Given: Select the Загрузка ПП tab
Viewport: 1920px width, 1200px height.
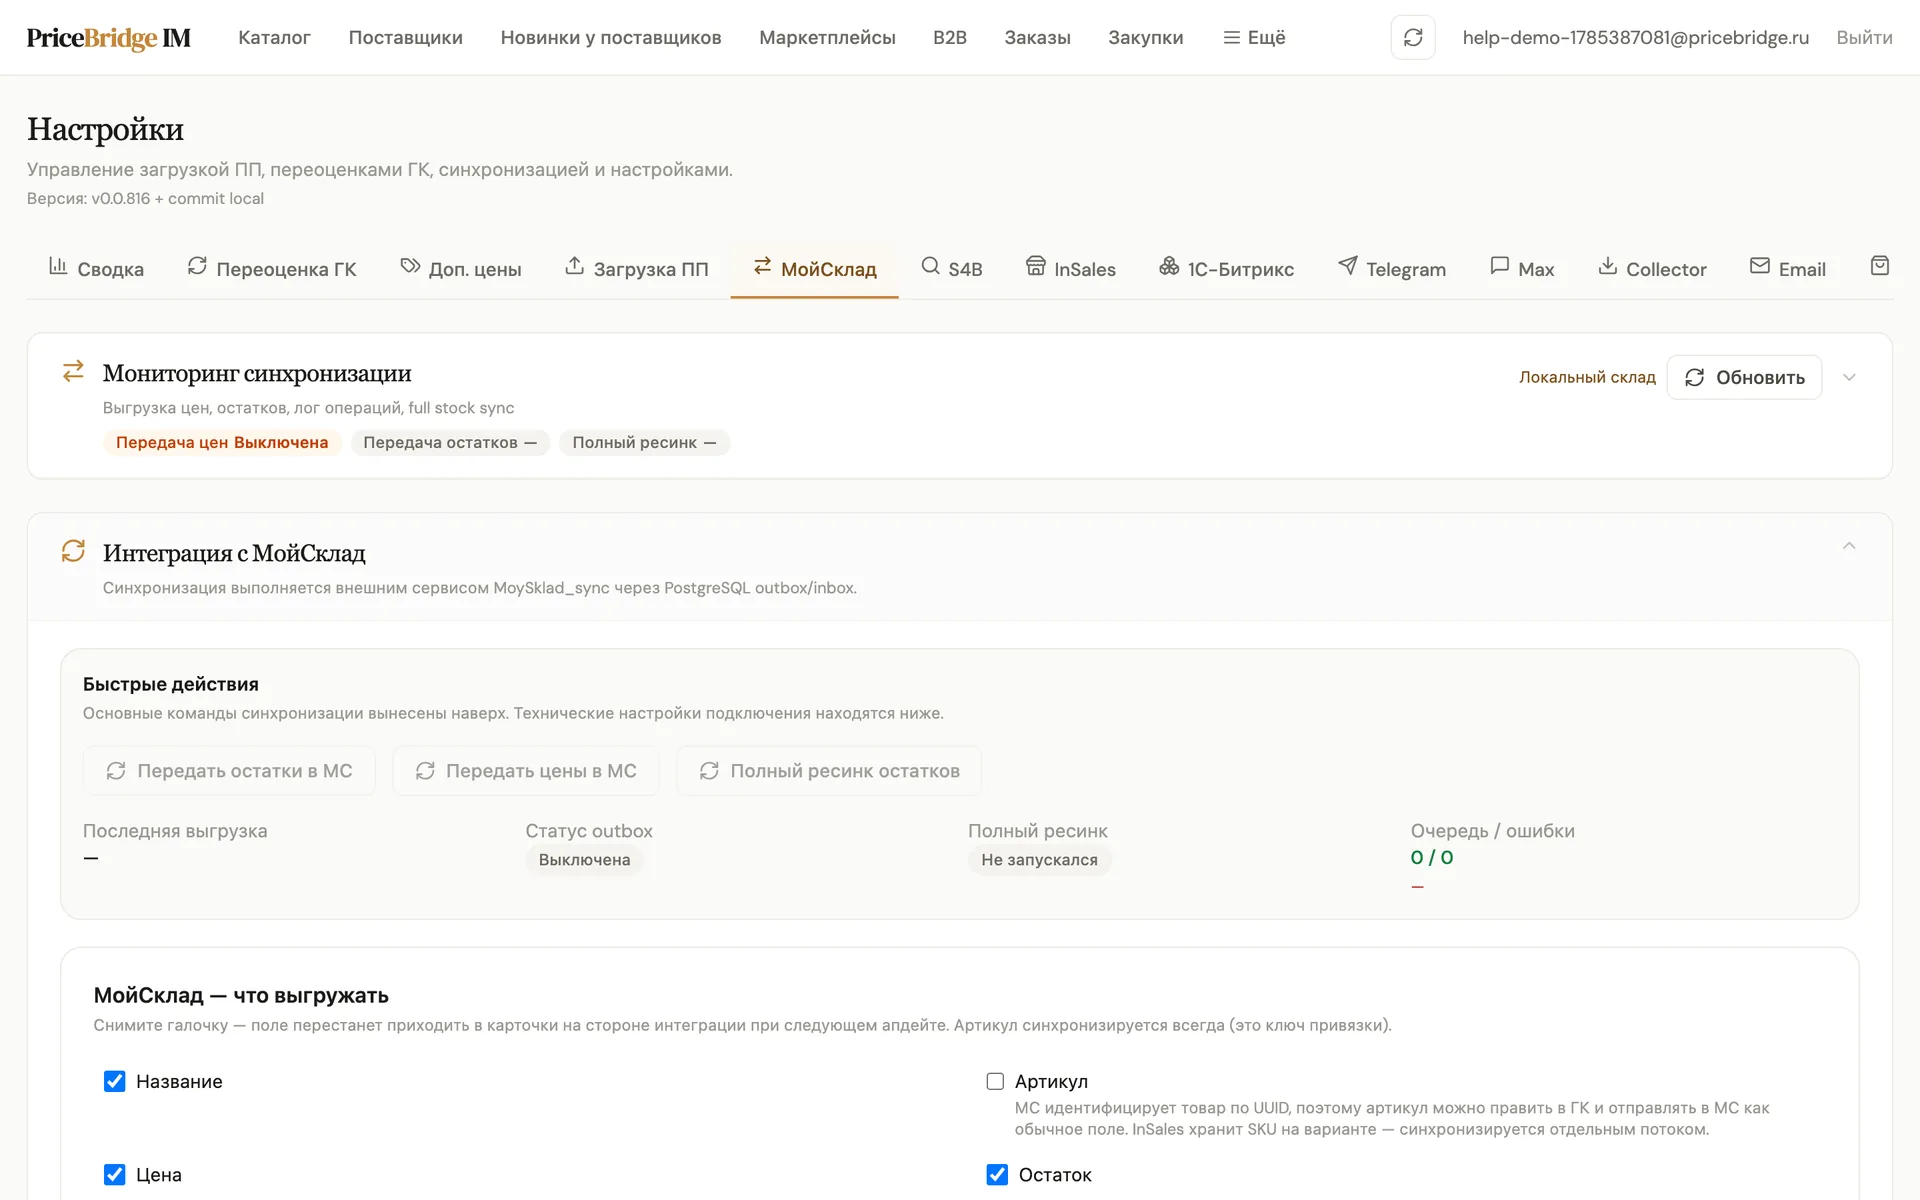Looking at the screenshot, I should [x=637, y=269].
